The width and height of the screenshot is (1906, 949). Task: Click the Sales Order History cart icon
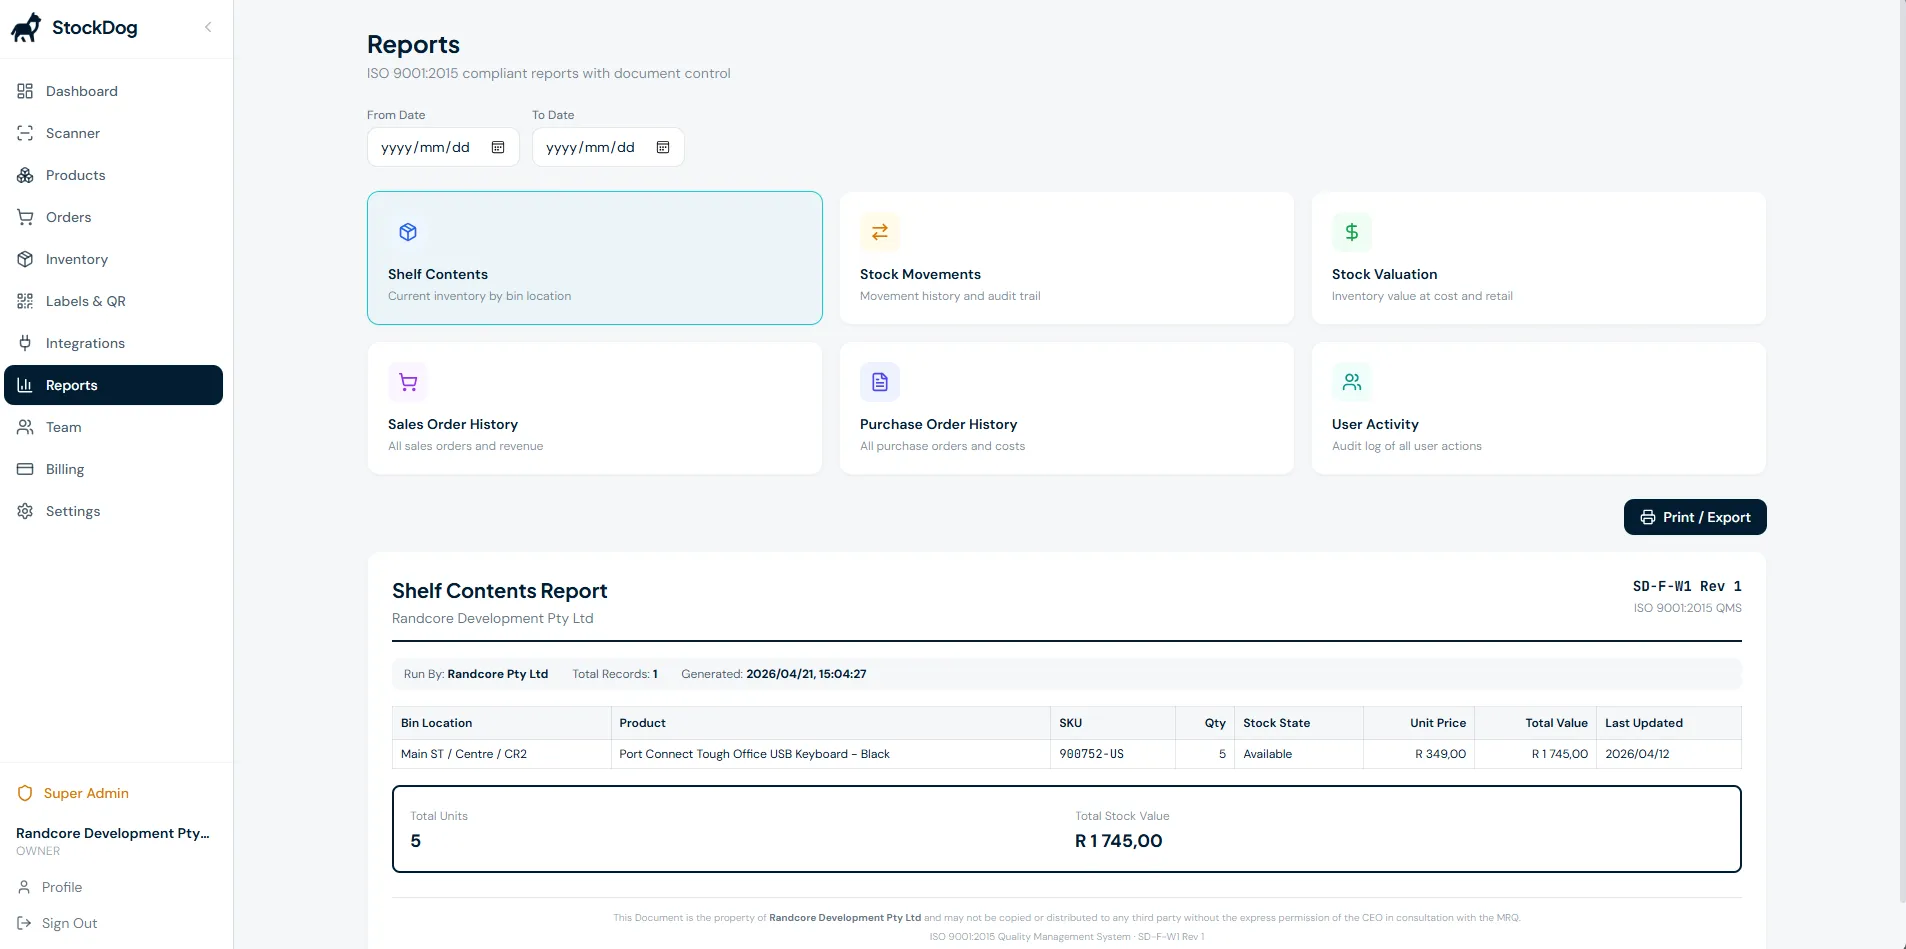click(x=408, y=382)
